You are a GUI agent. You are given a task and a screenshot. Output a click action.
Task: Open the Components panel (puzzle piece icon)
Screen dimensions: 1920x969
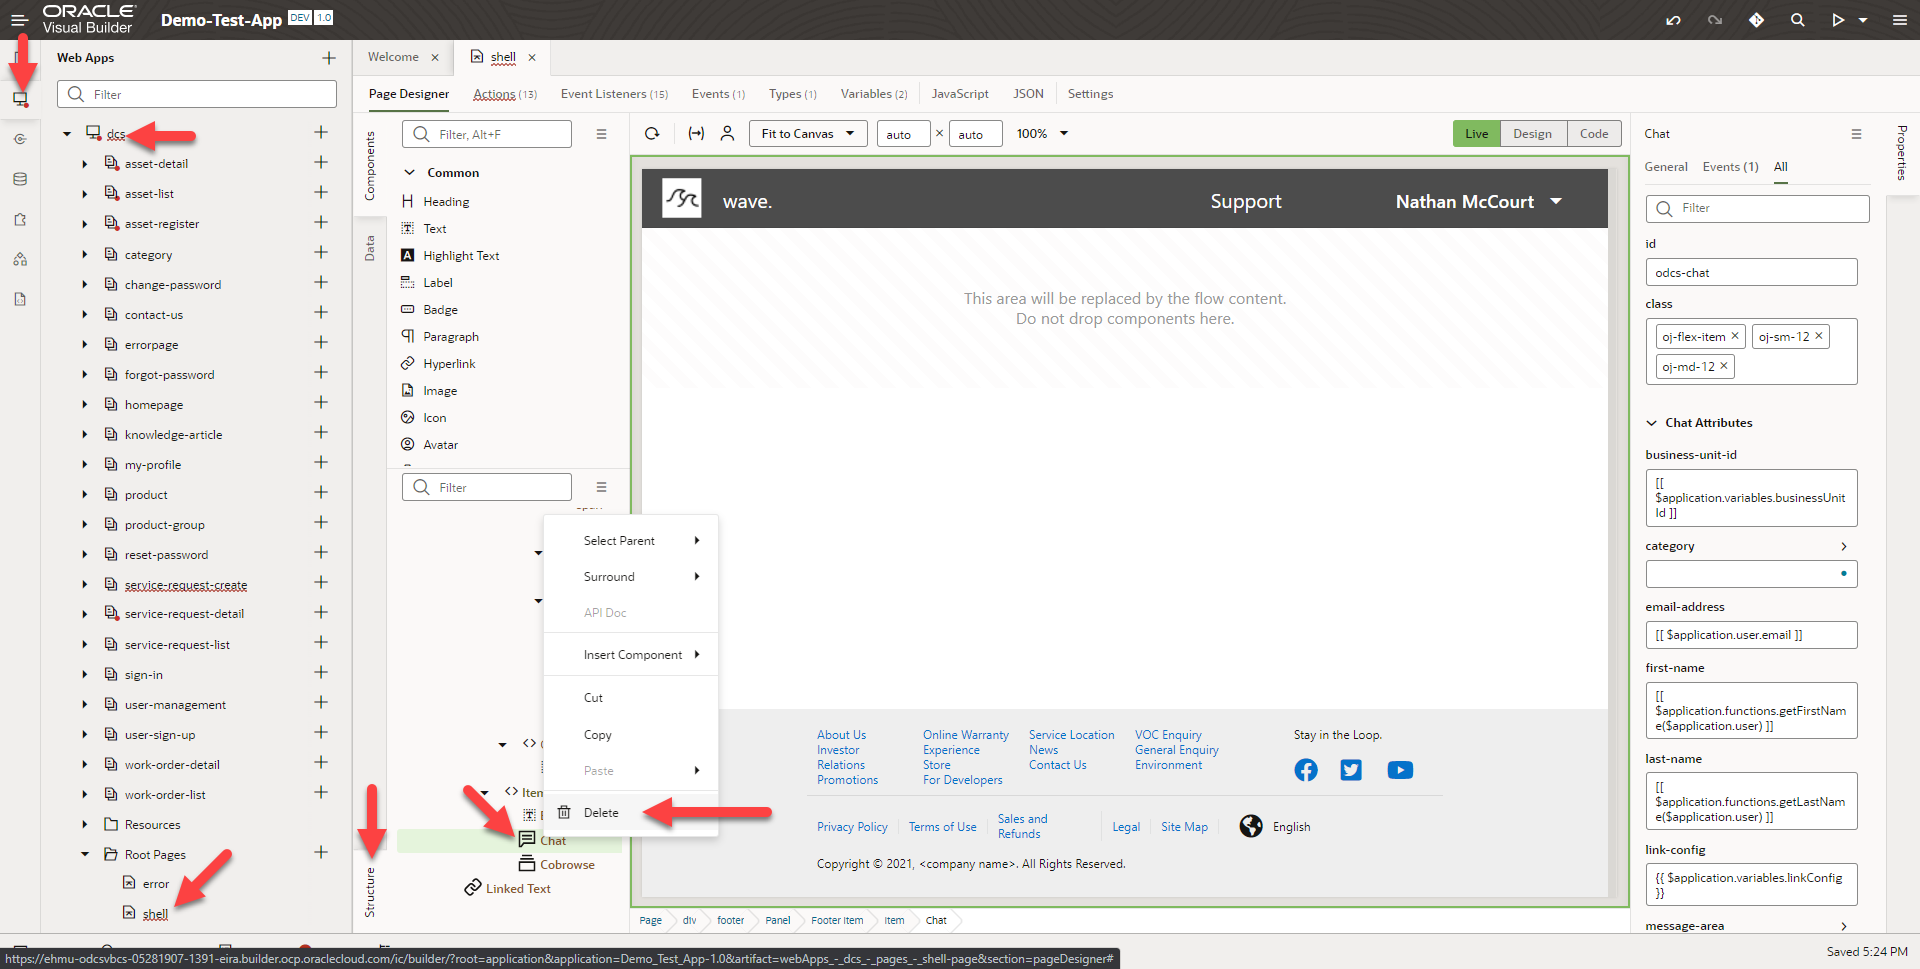click(x=20, y=219)
